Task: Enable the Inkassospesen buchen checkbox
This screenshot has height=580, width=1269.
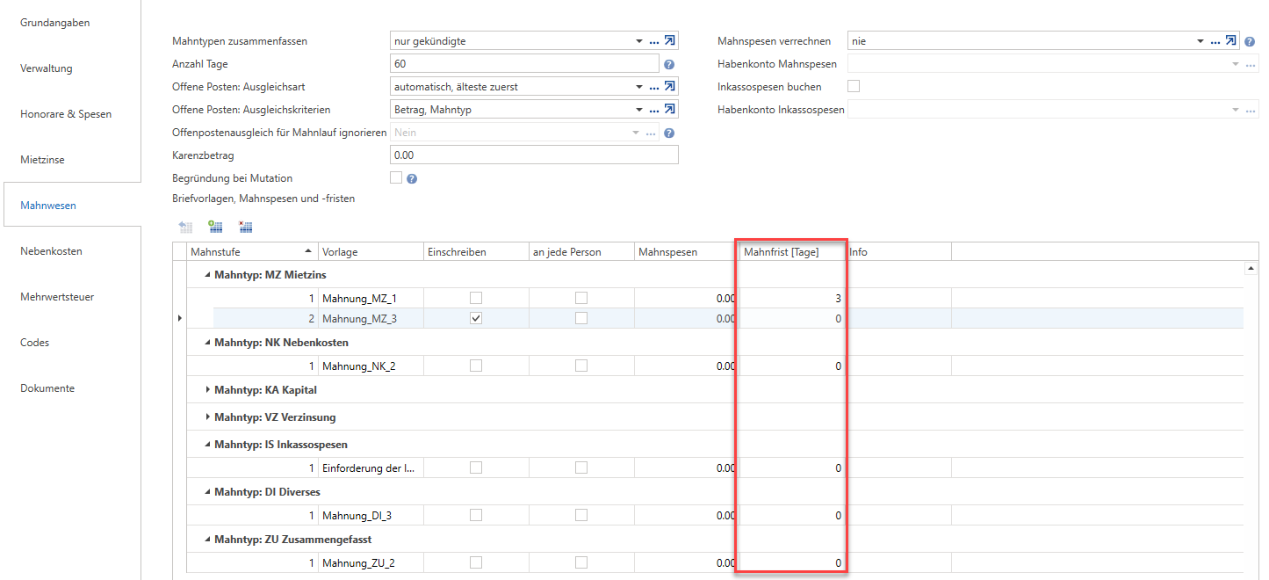Action: (x=854, y=87)
